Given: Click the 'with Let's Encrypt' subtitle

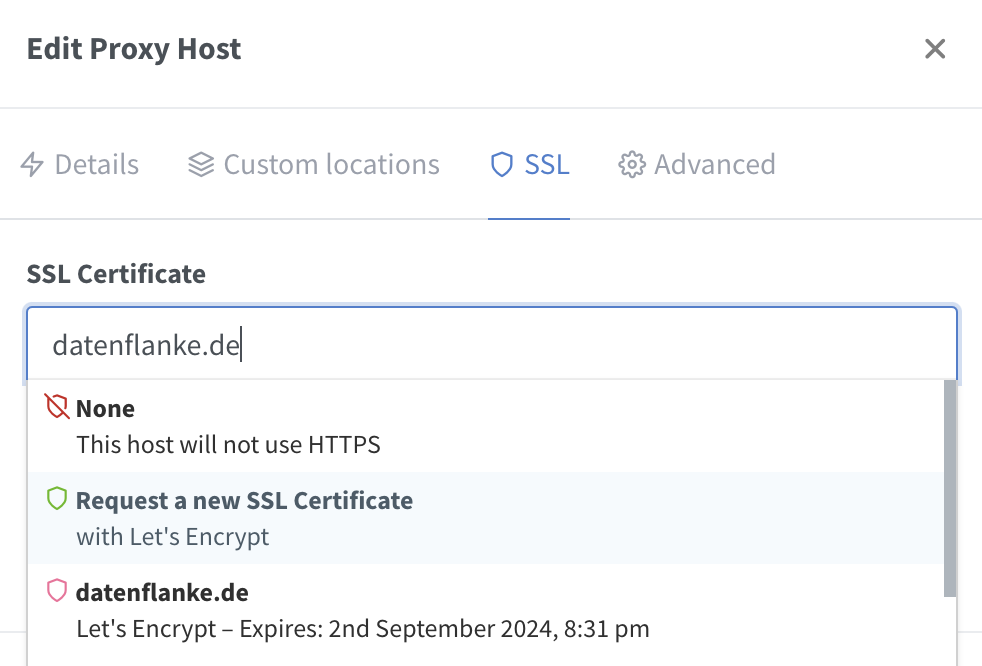Looking at the screenshot, I should [173, 537].
